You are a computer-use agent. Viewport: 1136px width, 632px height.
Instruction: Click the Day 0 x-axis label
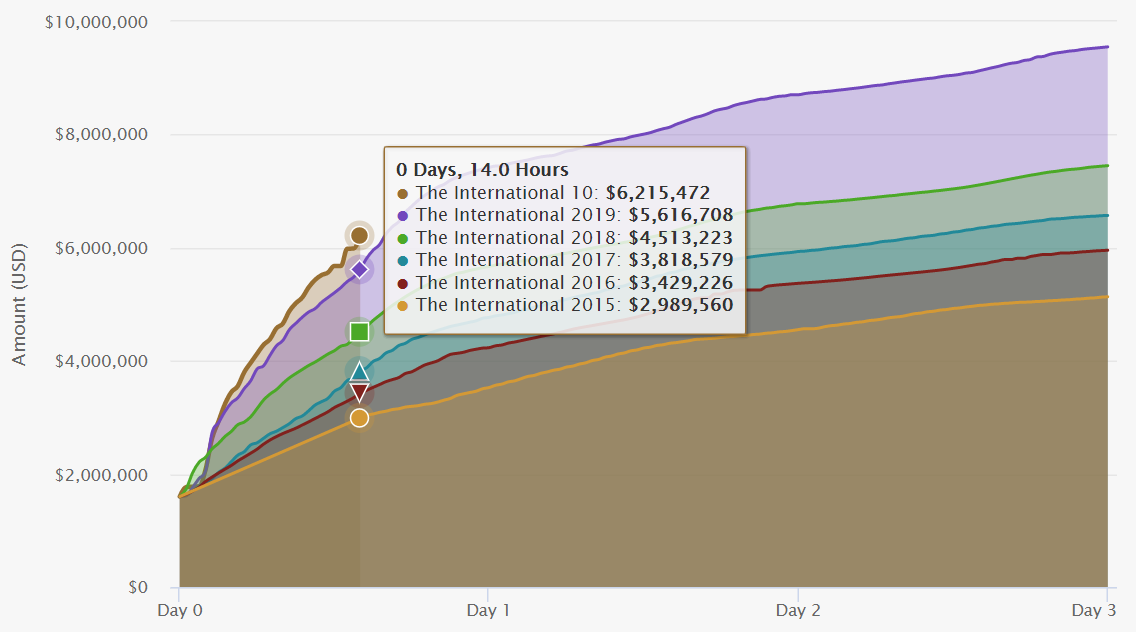pos(180,610)
